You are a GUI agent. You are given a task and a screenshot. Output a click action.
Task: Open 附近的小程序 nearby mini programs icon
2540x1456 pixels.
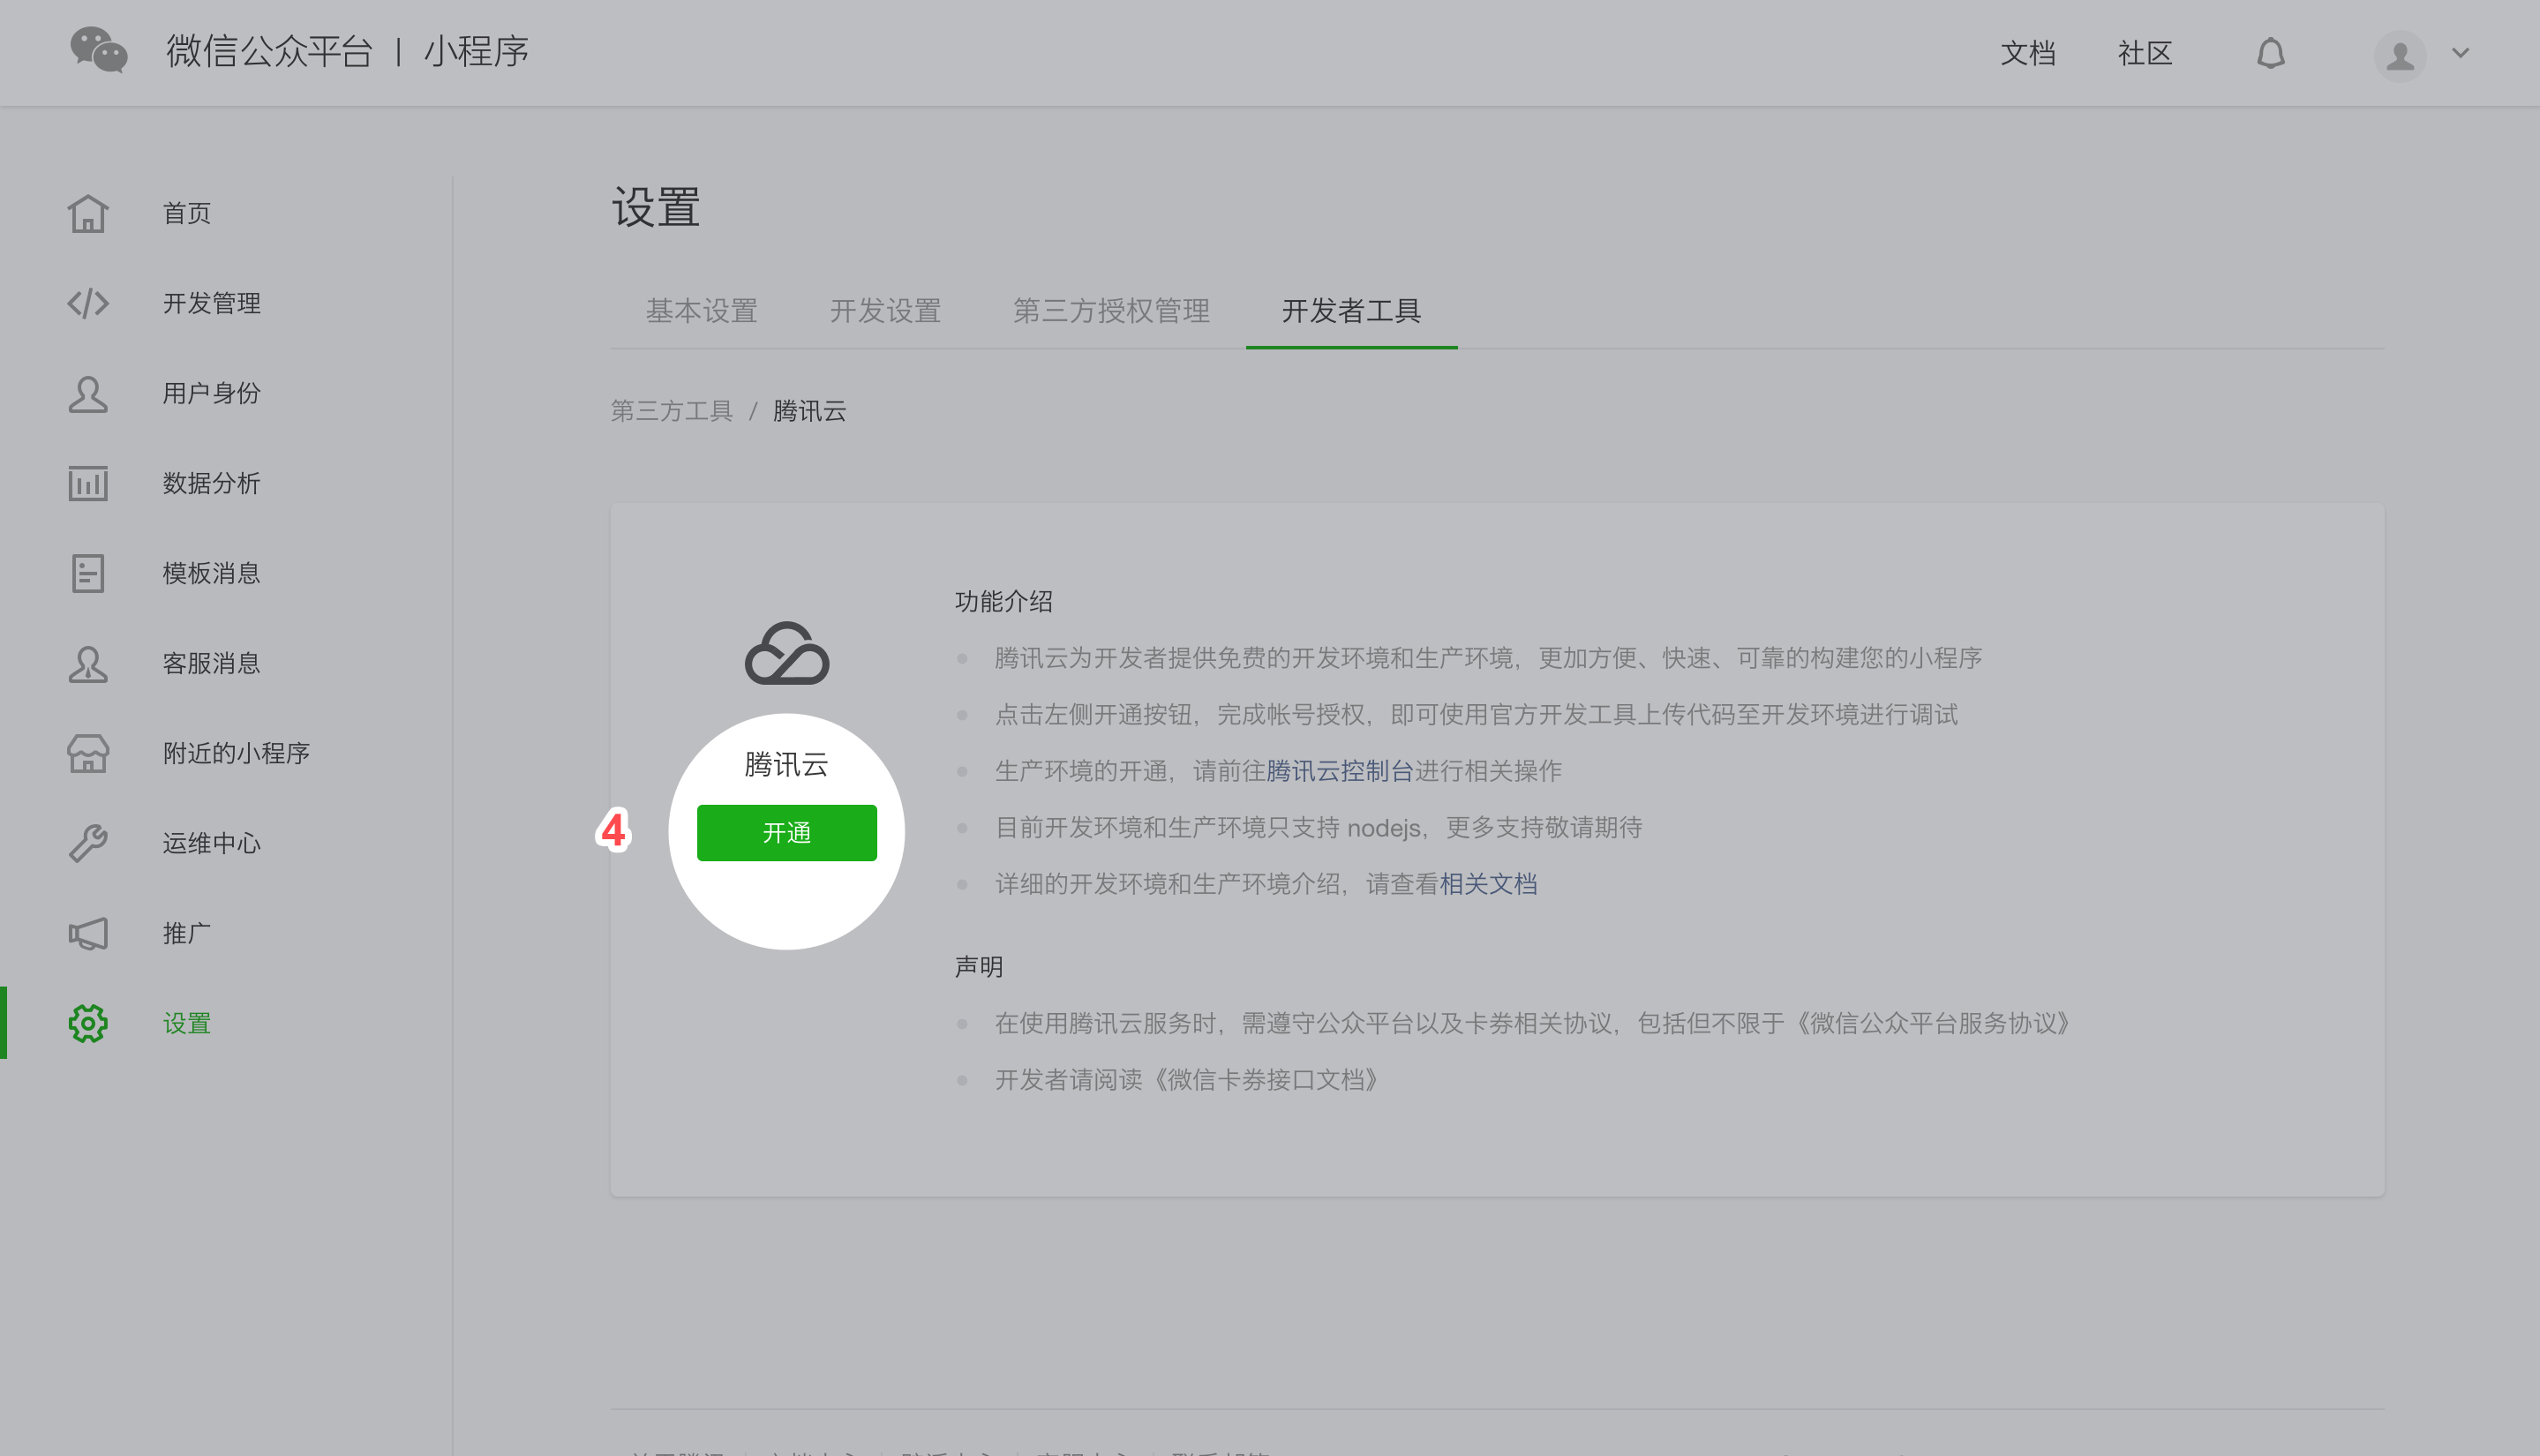(x=88, y=753)
